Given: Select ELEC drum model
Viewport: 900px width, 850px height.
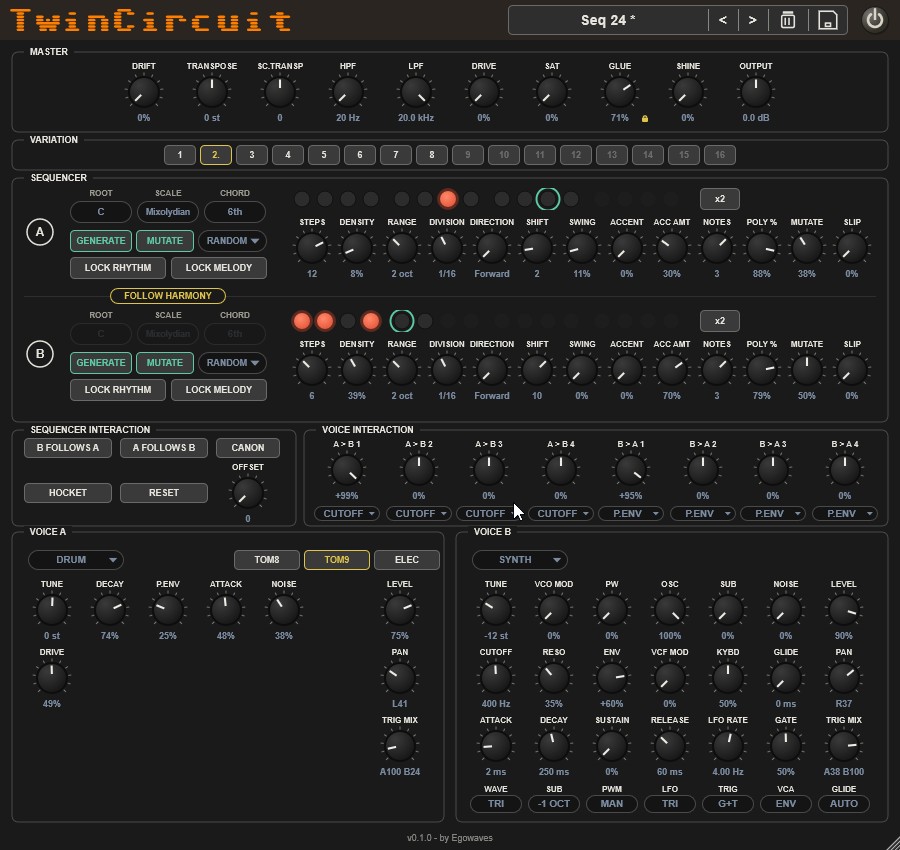Looking at the screenshot, I should [x=407, y=560].
